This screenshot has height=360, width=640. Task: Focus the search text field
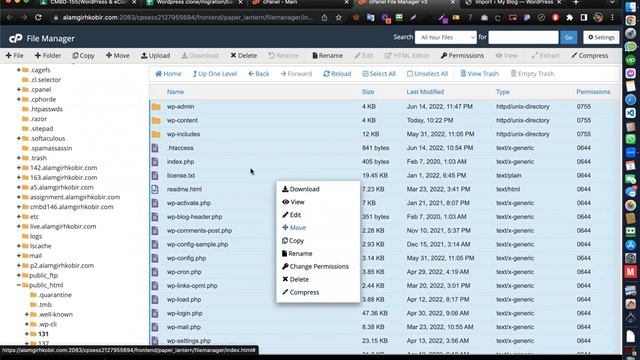tap(523, 37)
